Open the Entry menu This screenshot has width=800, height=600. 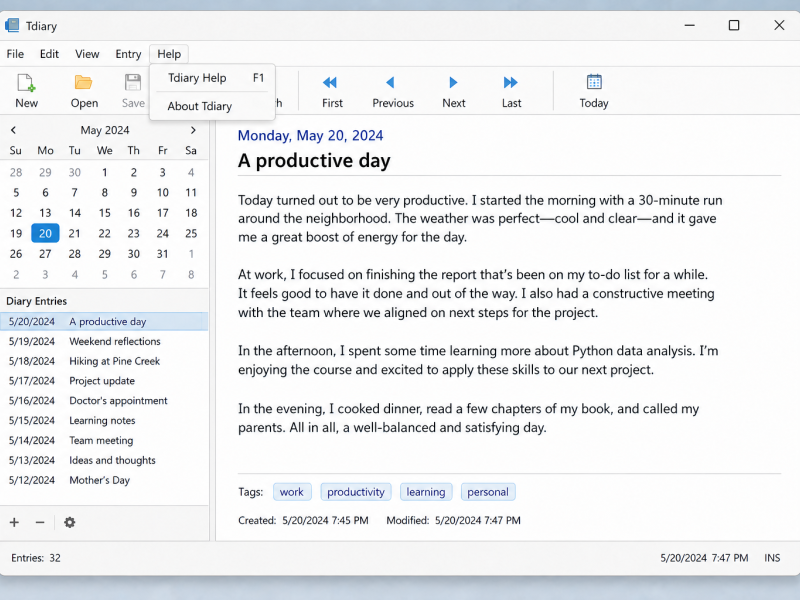point(128,54)
